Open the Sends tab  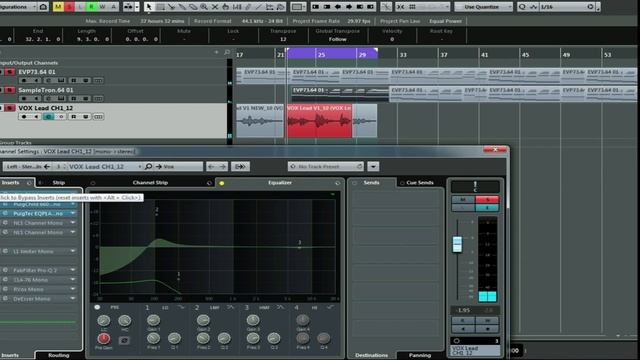tap(371, 182)
